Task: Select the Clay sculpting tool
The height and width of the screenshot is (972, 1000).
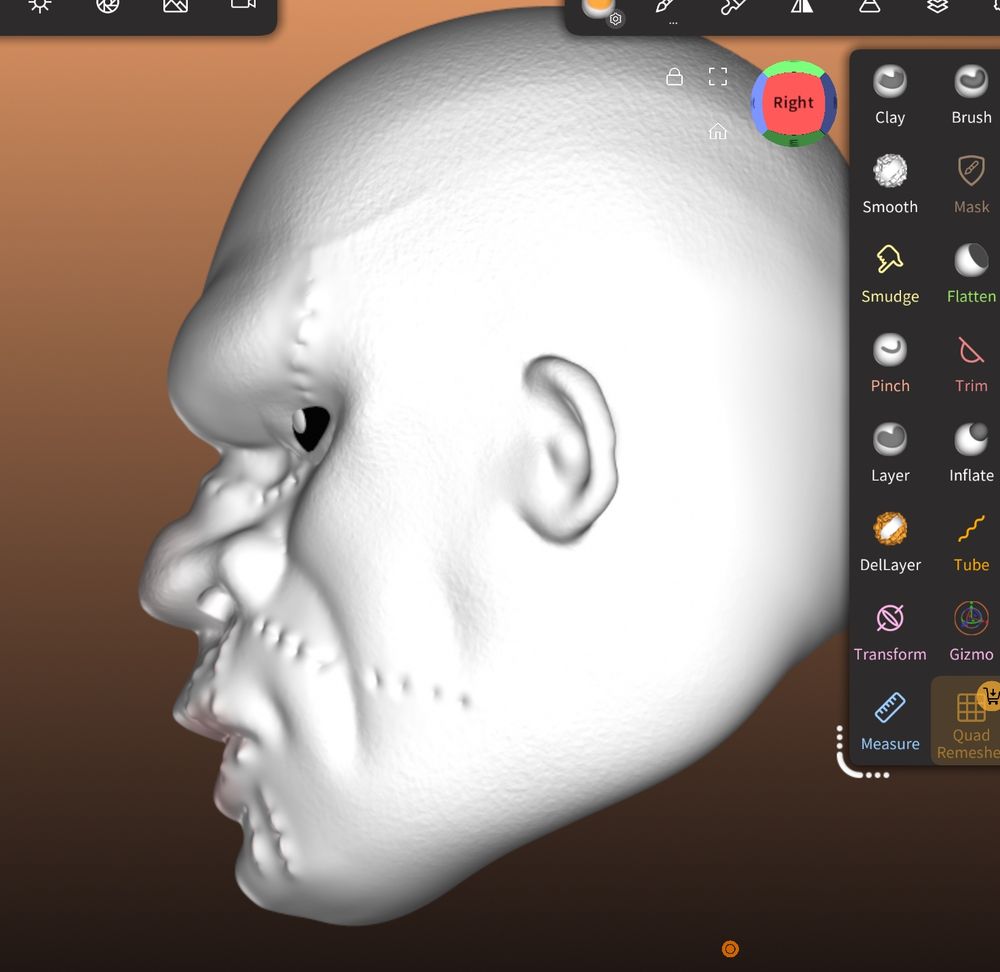Action: pos(890,96)
